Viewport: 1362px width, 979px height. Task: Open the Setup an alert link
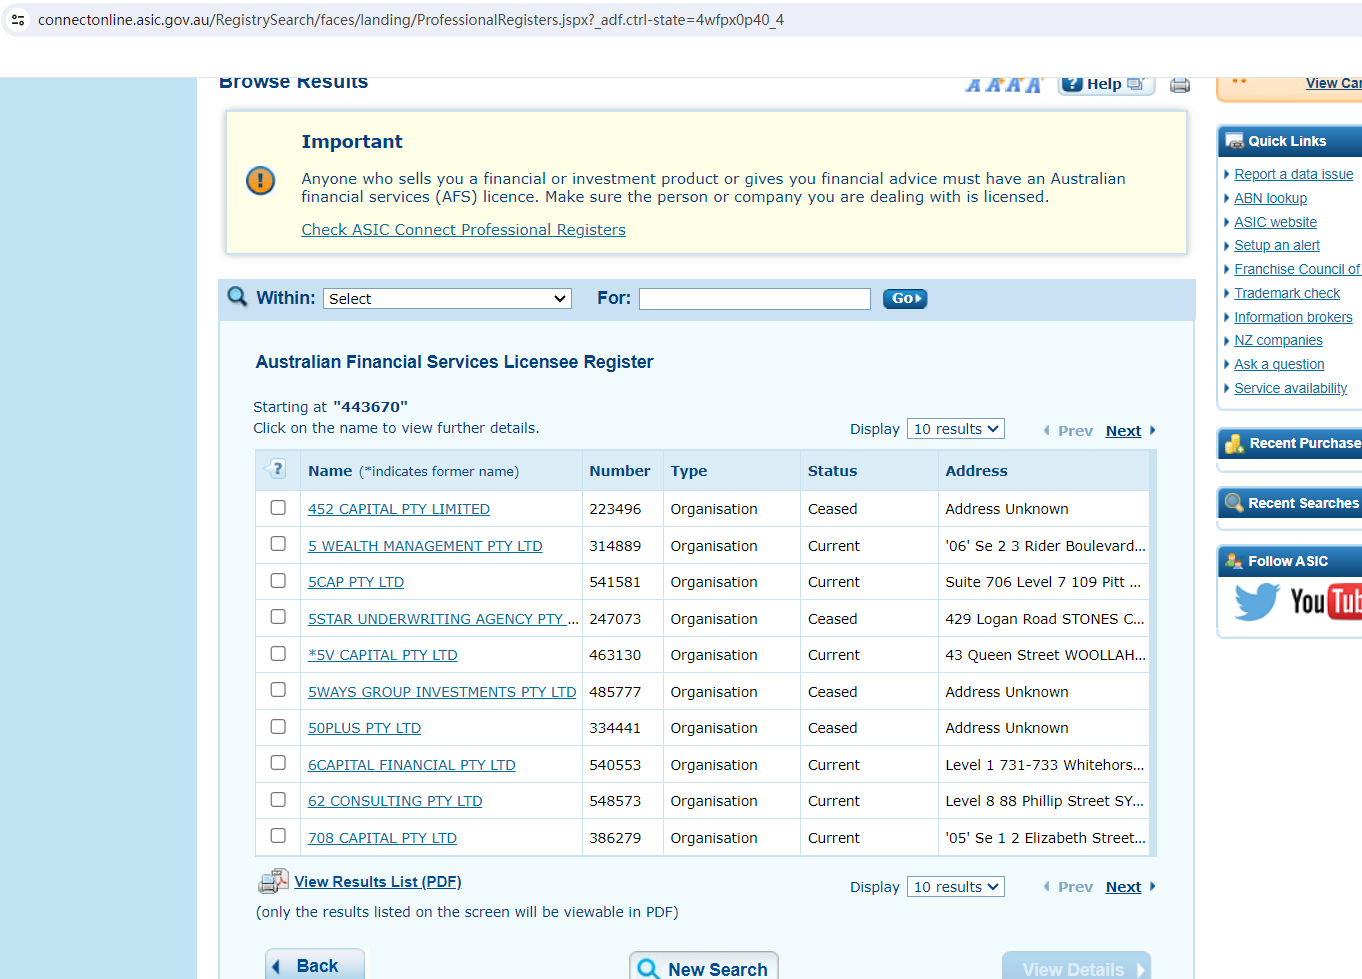coord(1277,245)
